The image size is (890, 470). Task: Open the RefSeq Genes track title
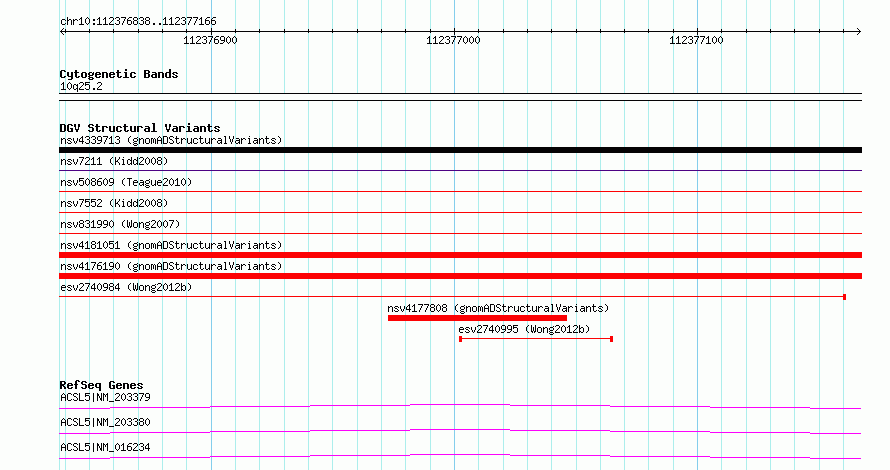[101, 385]
